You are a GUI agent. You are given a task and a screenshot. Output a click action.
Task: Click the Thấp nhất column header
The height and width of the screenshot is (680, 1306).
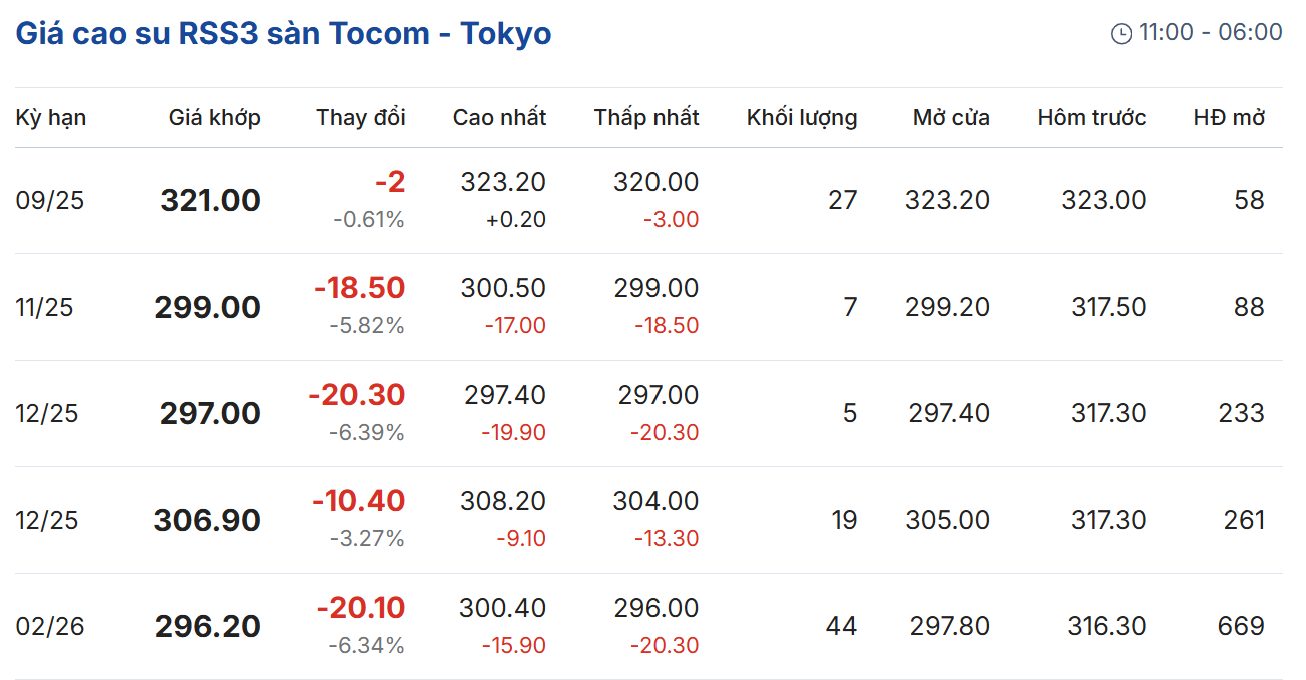point(646,117)
